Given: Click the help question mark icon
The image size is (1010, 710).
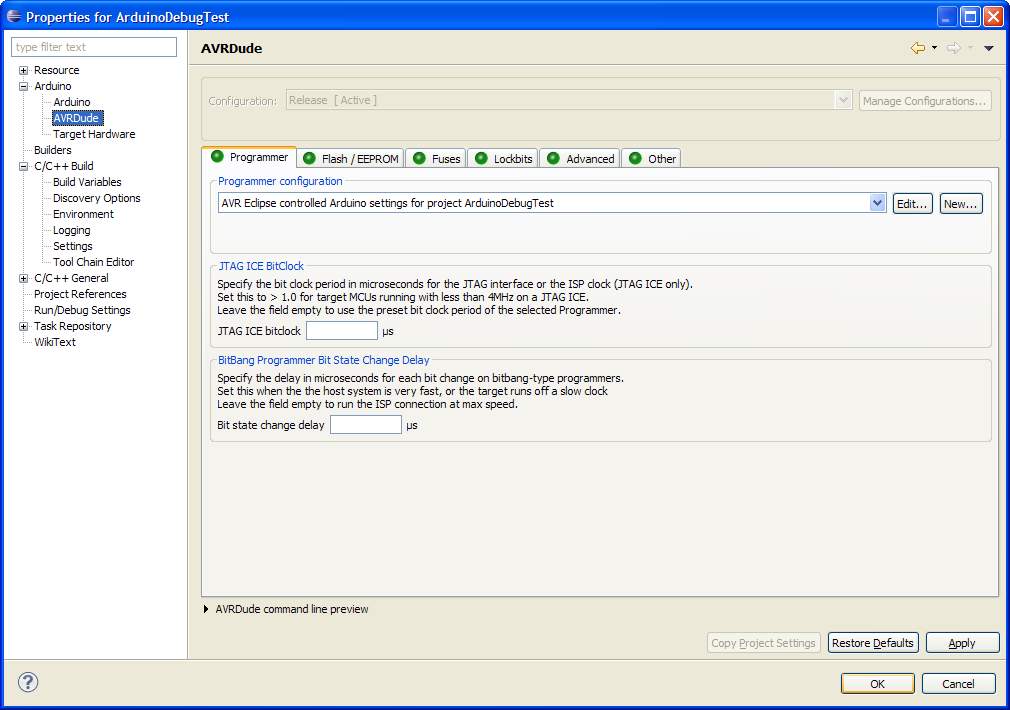Looking at the screenshot, I should (x=28, y=683).
